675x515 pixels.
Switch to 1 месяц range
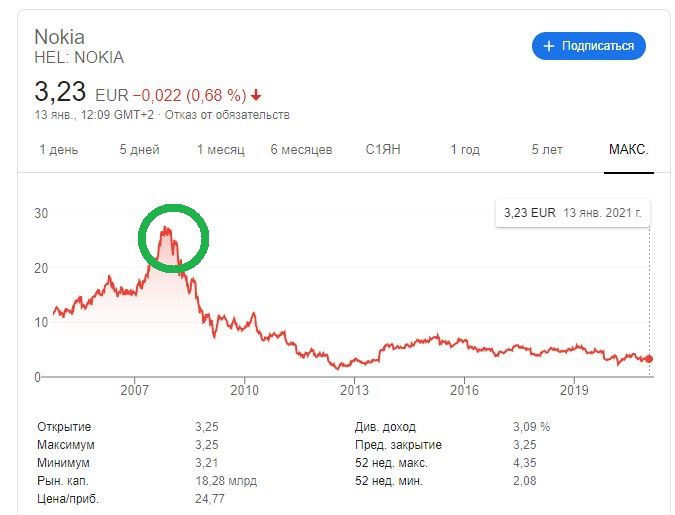tap(220, 150)
